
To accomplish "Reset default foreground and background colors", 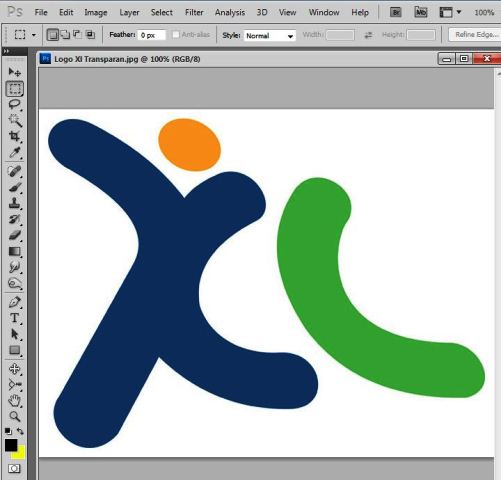I will click(8, 431).
